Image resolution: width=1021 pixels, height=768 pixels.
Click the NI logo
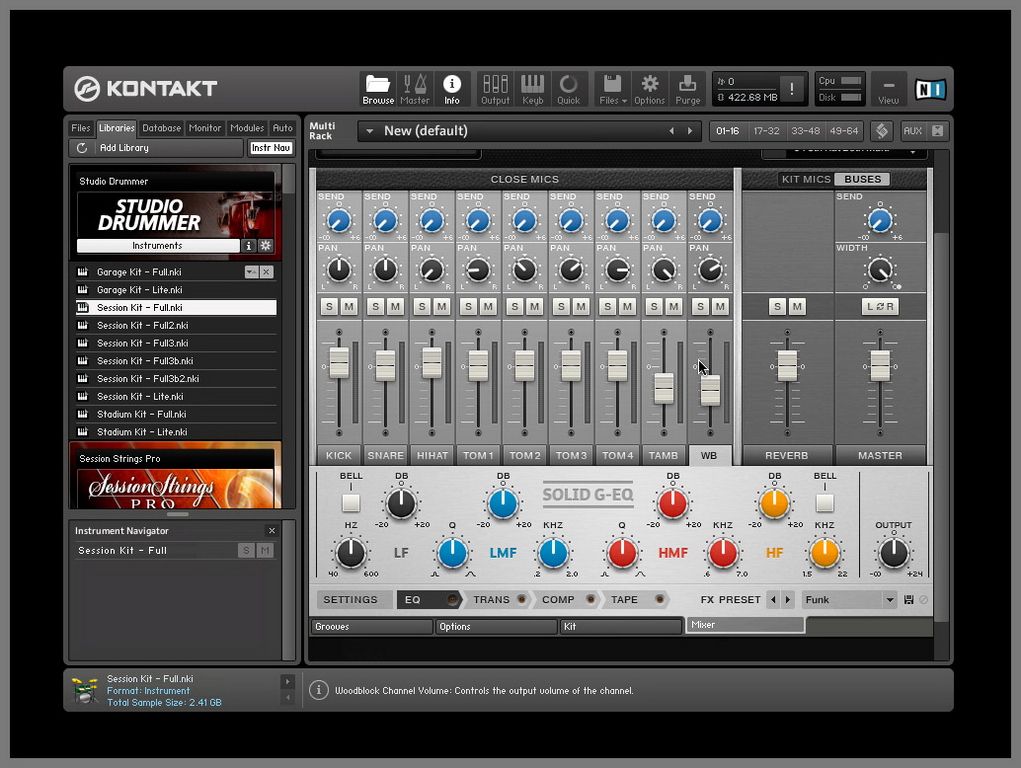pyautogui.click(x=930, y=89)
